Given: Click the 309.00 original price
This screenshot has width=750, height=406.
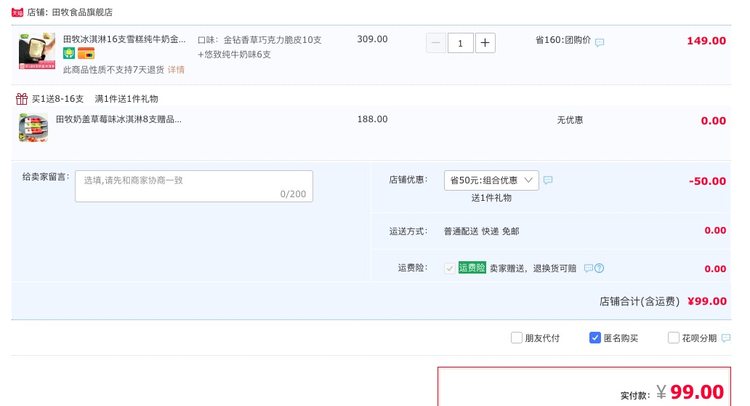Looking at the screenshot, I should [372, 39].
